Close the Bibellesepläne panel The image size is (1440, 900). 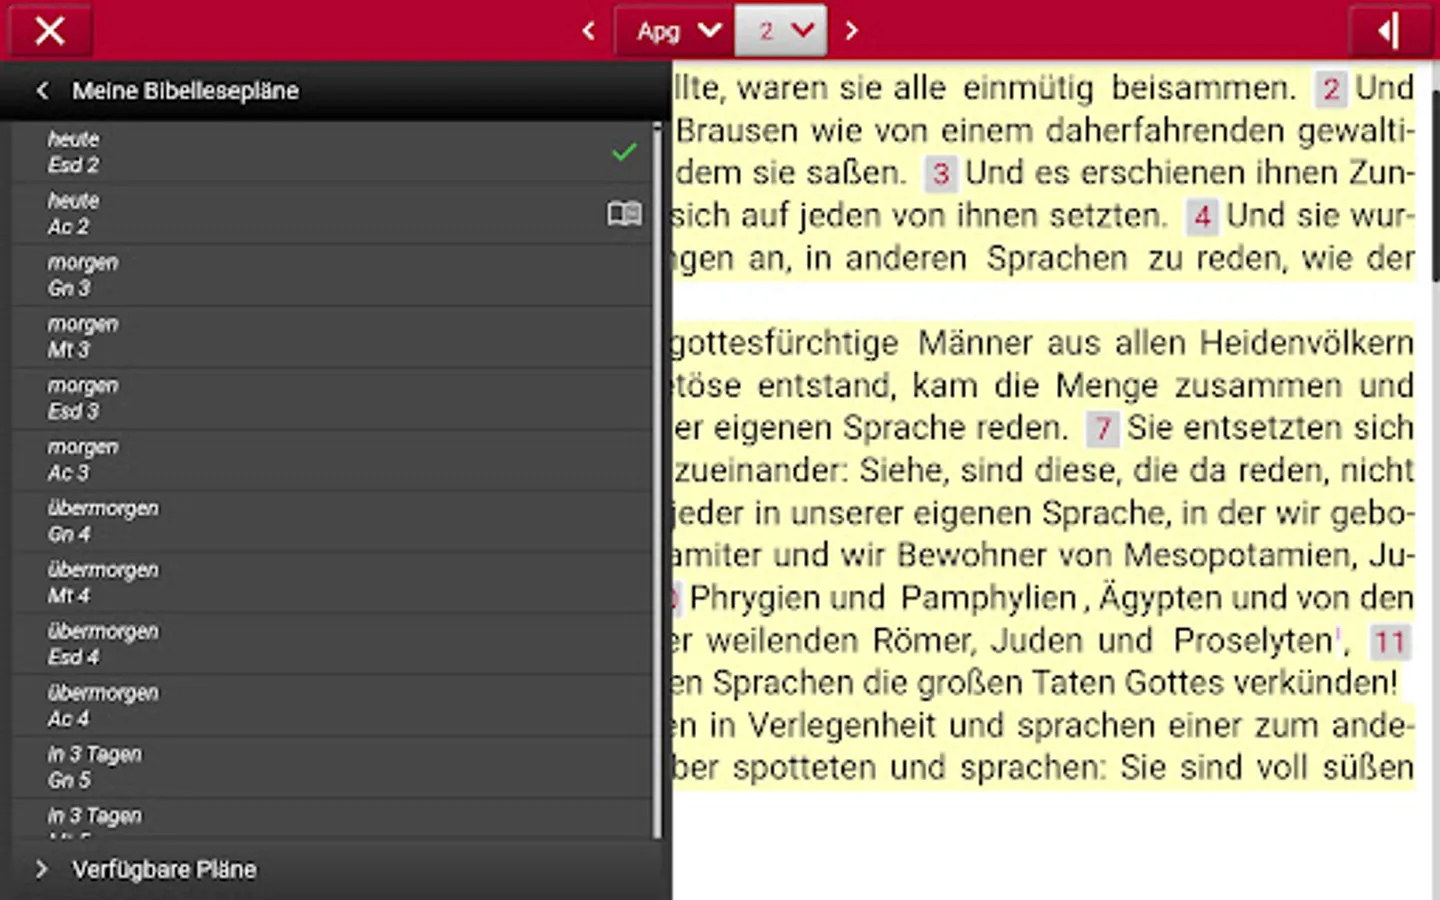click(x=49, y=30)
